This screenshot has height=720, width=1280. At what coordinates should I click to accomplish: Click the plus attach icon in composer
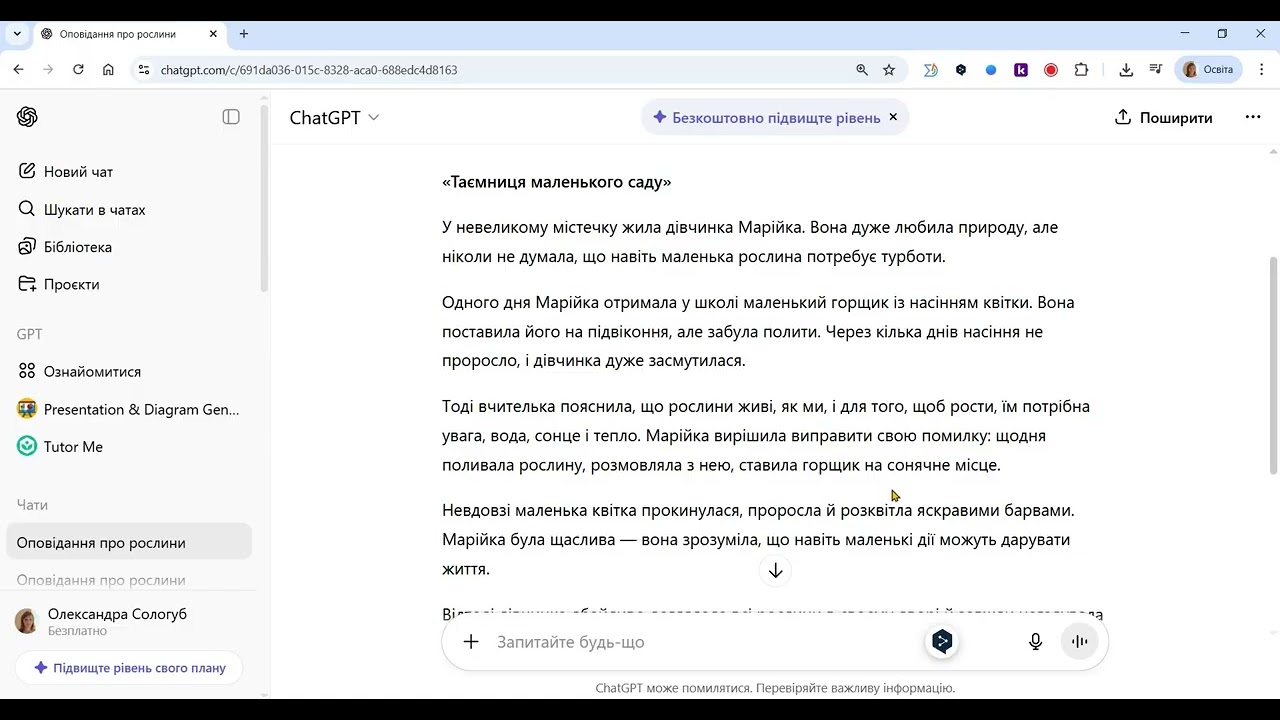(x=471, y=642)
